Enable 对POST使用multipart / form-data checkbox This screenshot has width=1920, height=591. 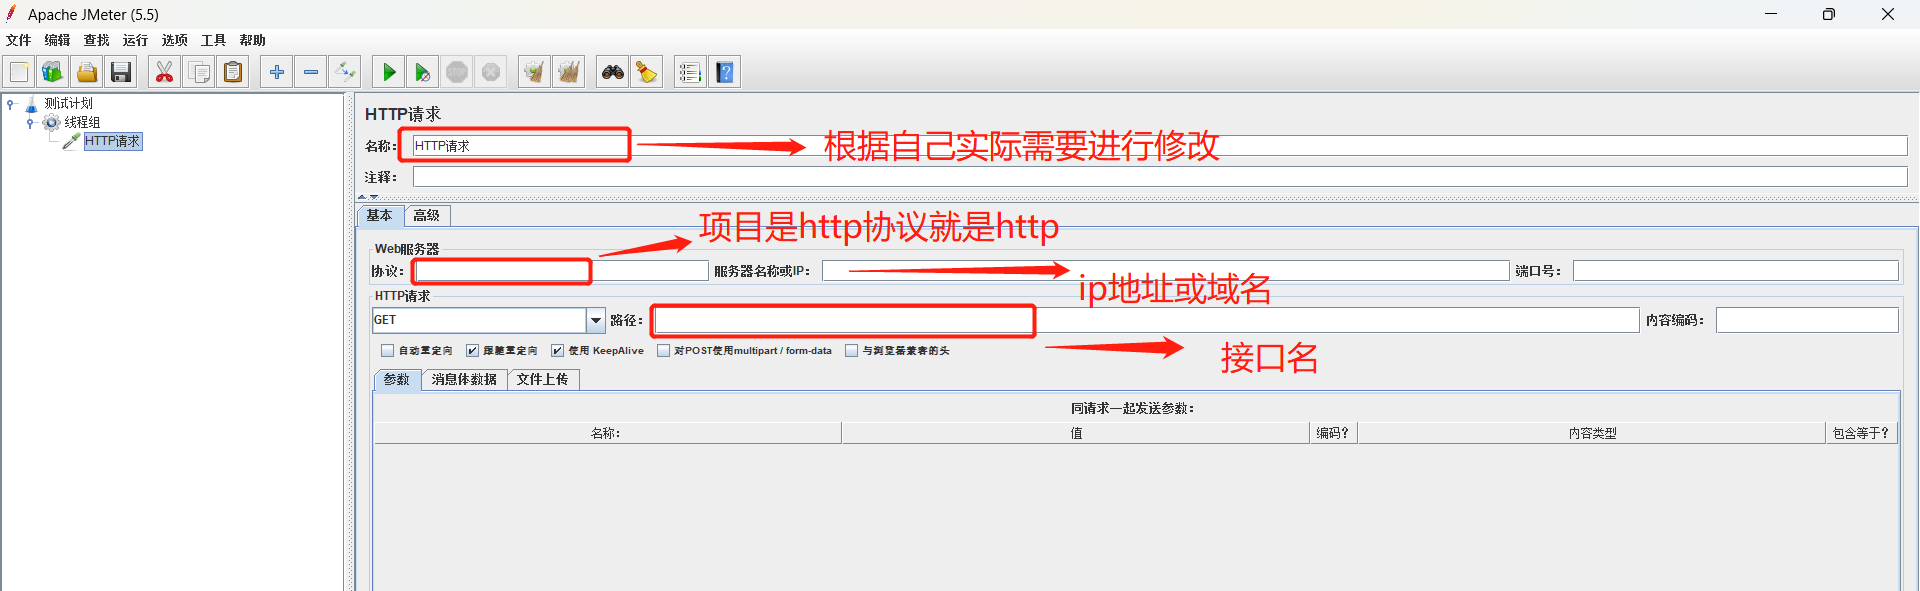(663, 351)
